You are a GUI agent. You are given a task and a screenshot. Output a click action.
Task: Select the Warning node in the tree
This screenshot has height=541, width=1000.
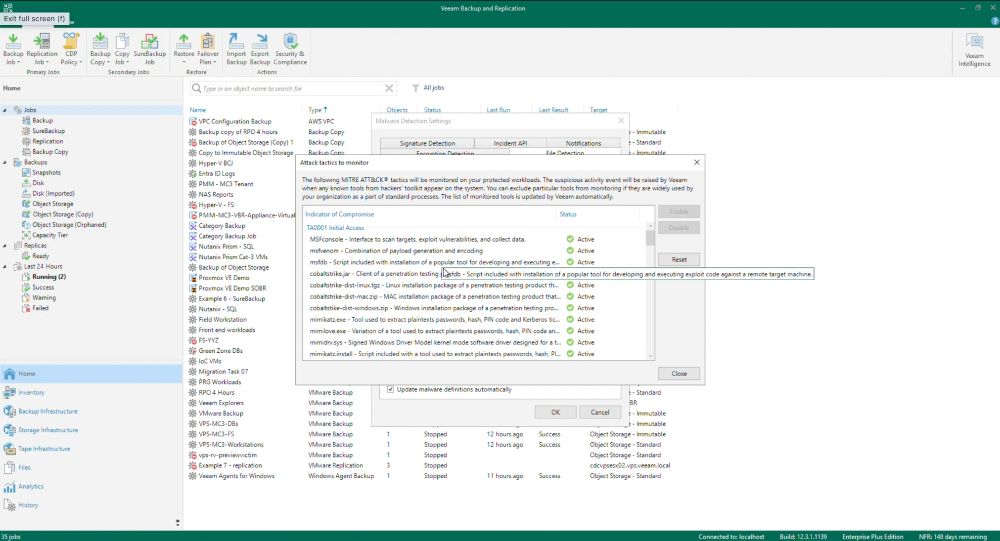click(x=43, y=297)
